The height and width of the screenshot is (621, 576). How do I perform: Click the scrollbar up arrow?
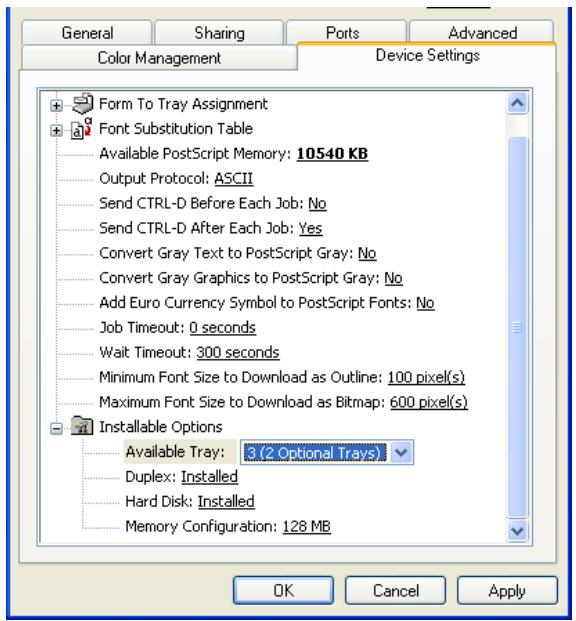tap(517, 104)
